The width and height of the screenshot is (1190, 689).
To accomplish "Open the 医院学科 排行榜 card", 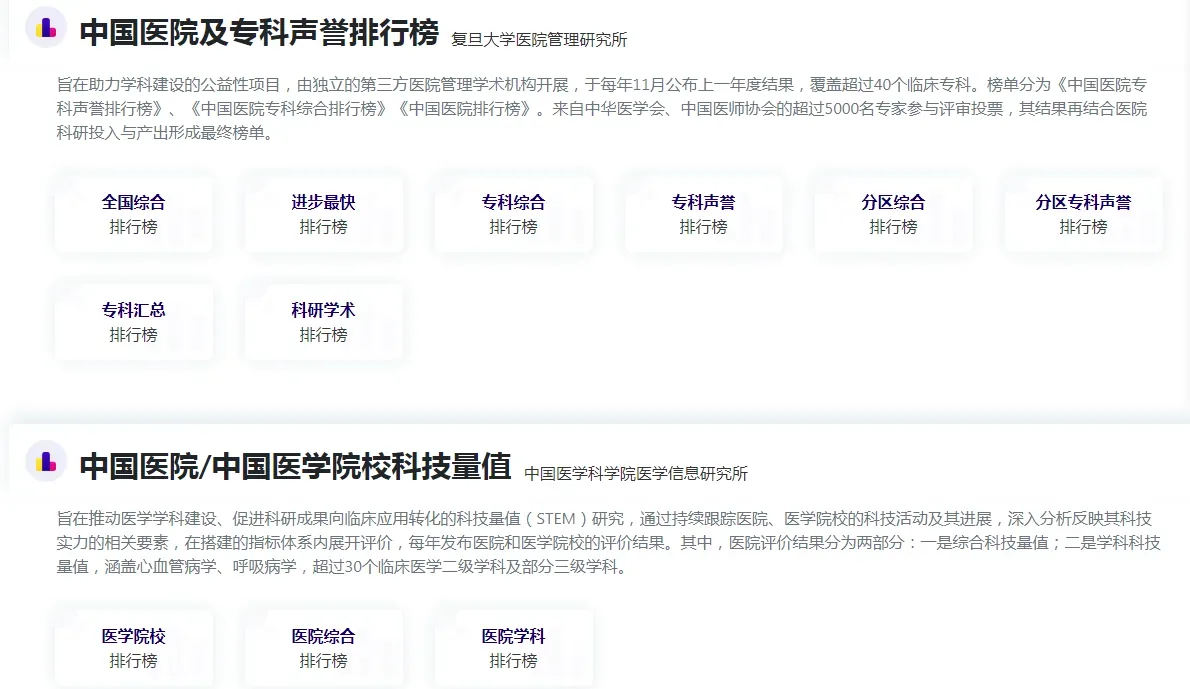I will (514, 648).
